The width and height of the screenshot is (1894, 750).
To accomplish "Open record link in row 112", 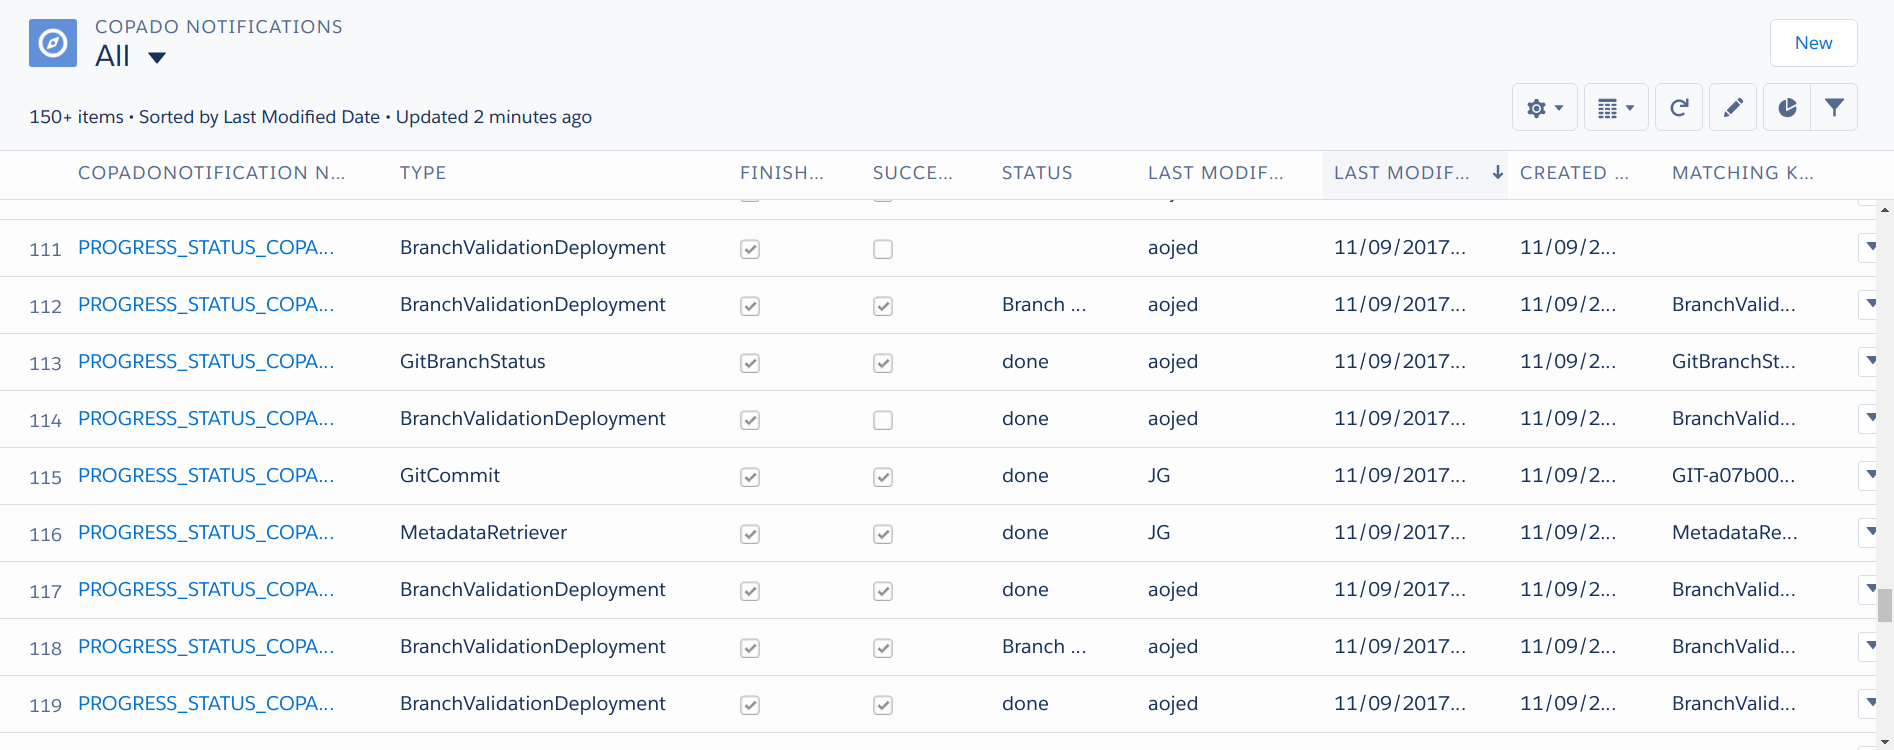I will (x=206, y=304).
